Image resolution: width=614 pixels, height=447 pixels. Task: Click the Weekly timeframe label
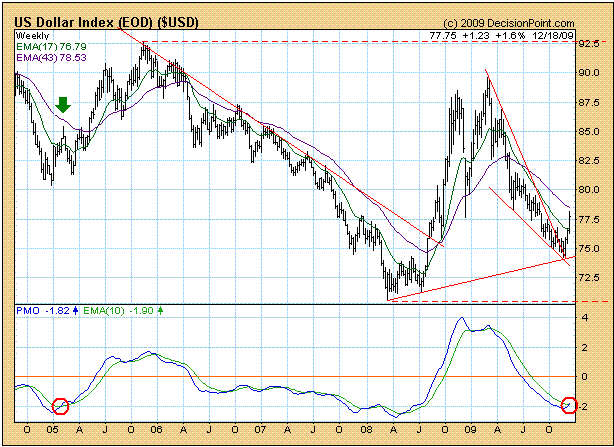point(32,35)
